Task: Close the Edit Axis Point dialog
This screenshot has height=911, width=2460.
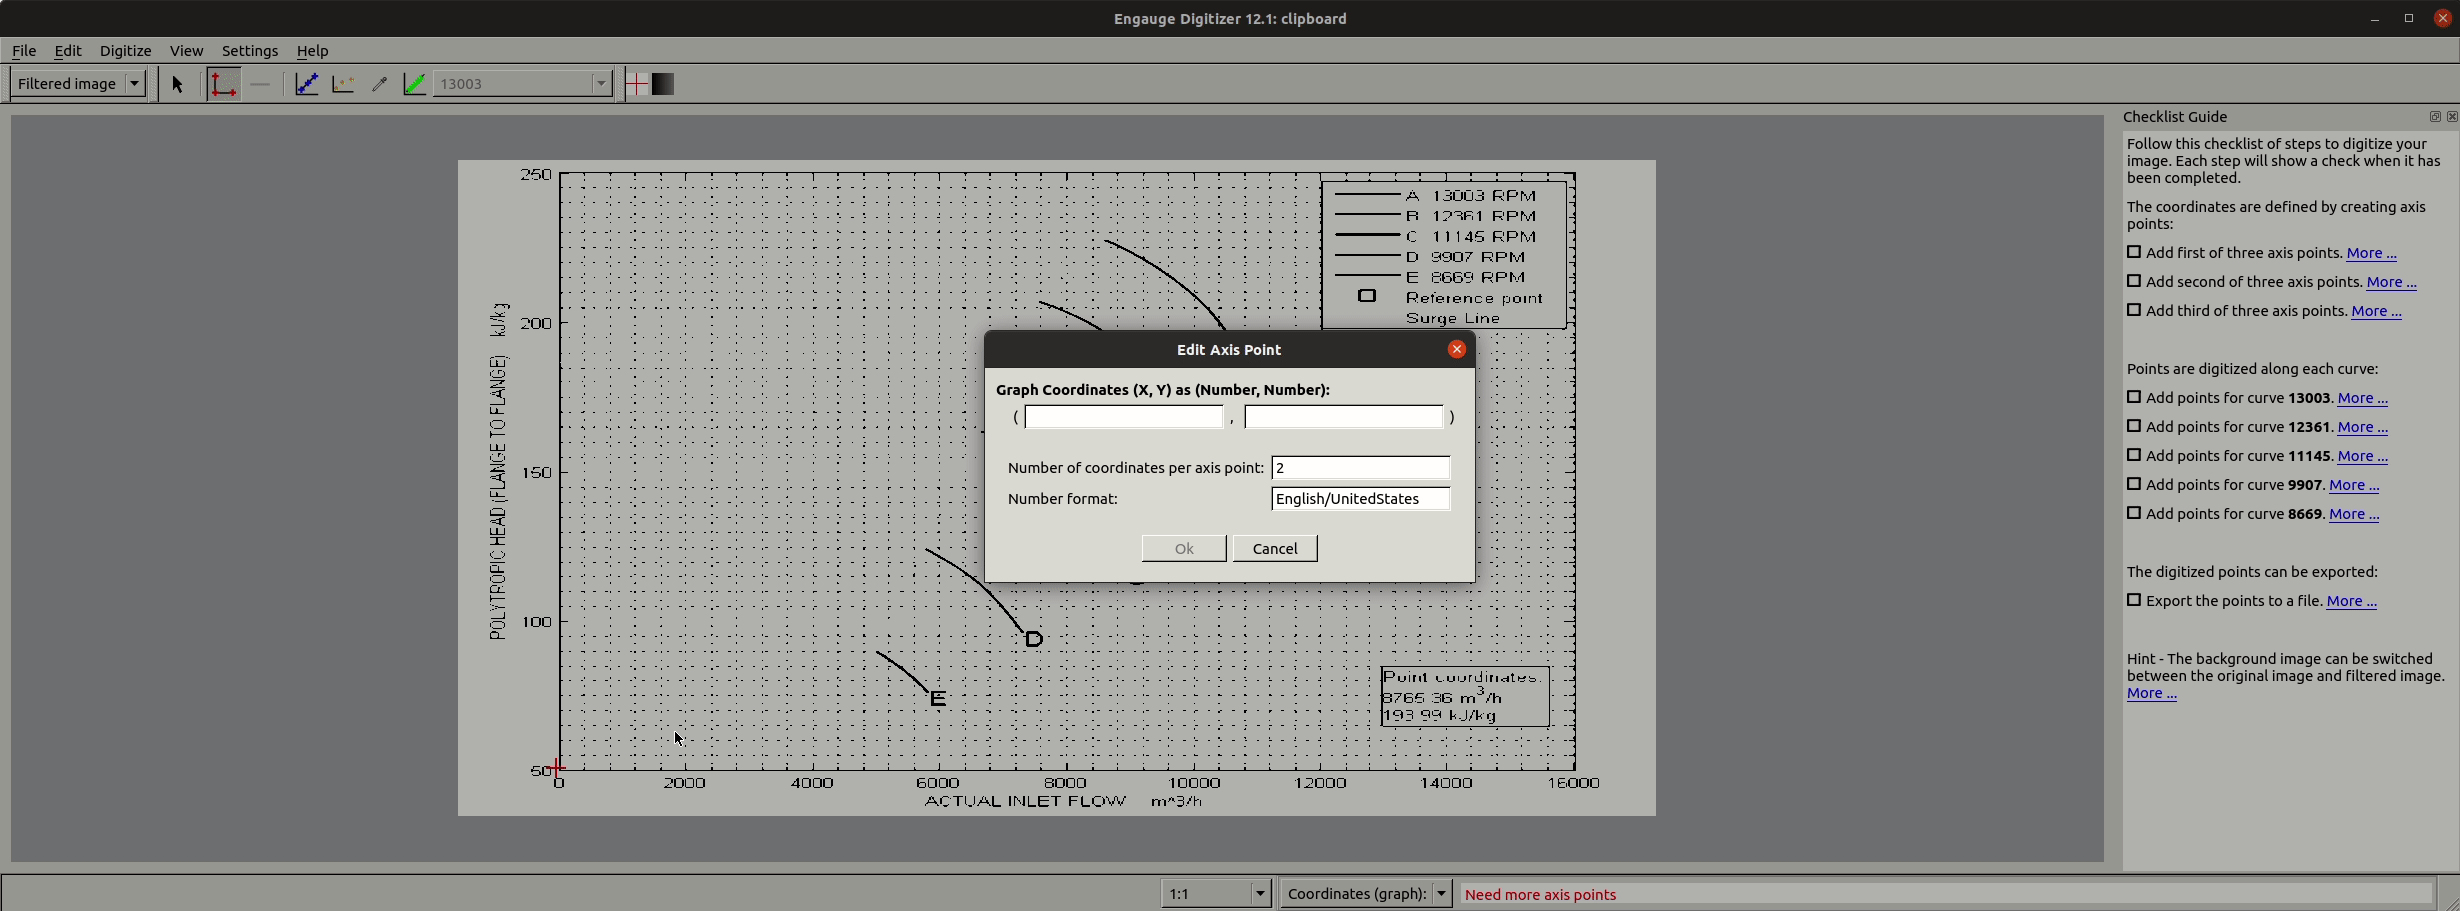Action: (1456, 349)
